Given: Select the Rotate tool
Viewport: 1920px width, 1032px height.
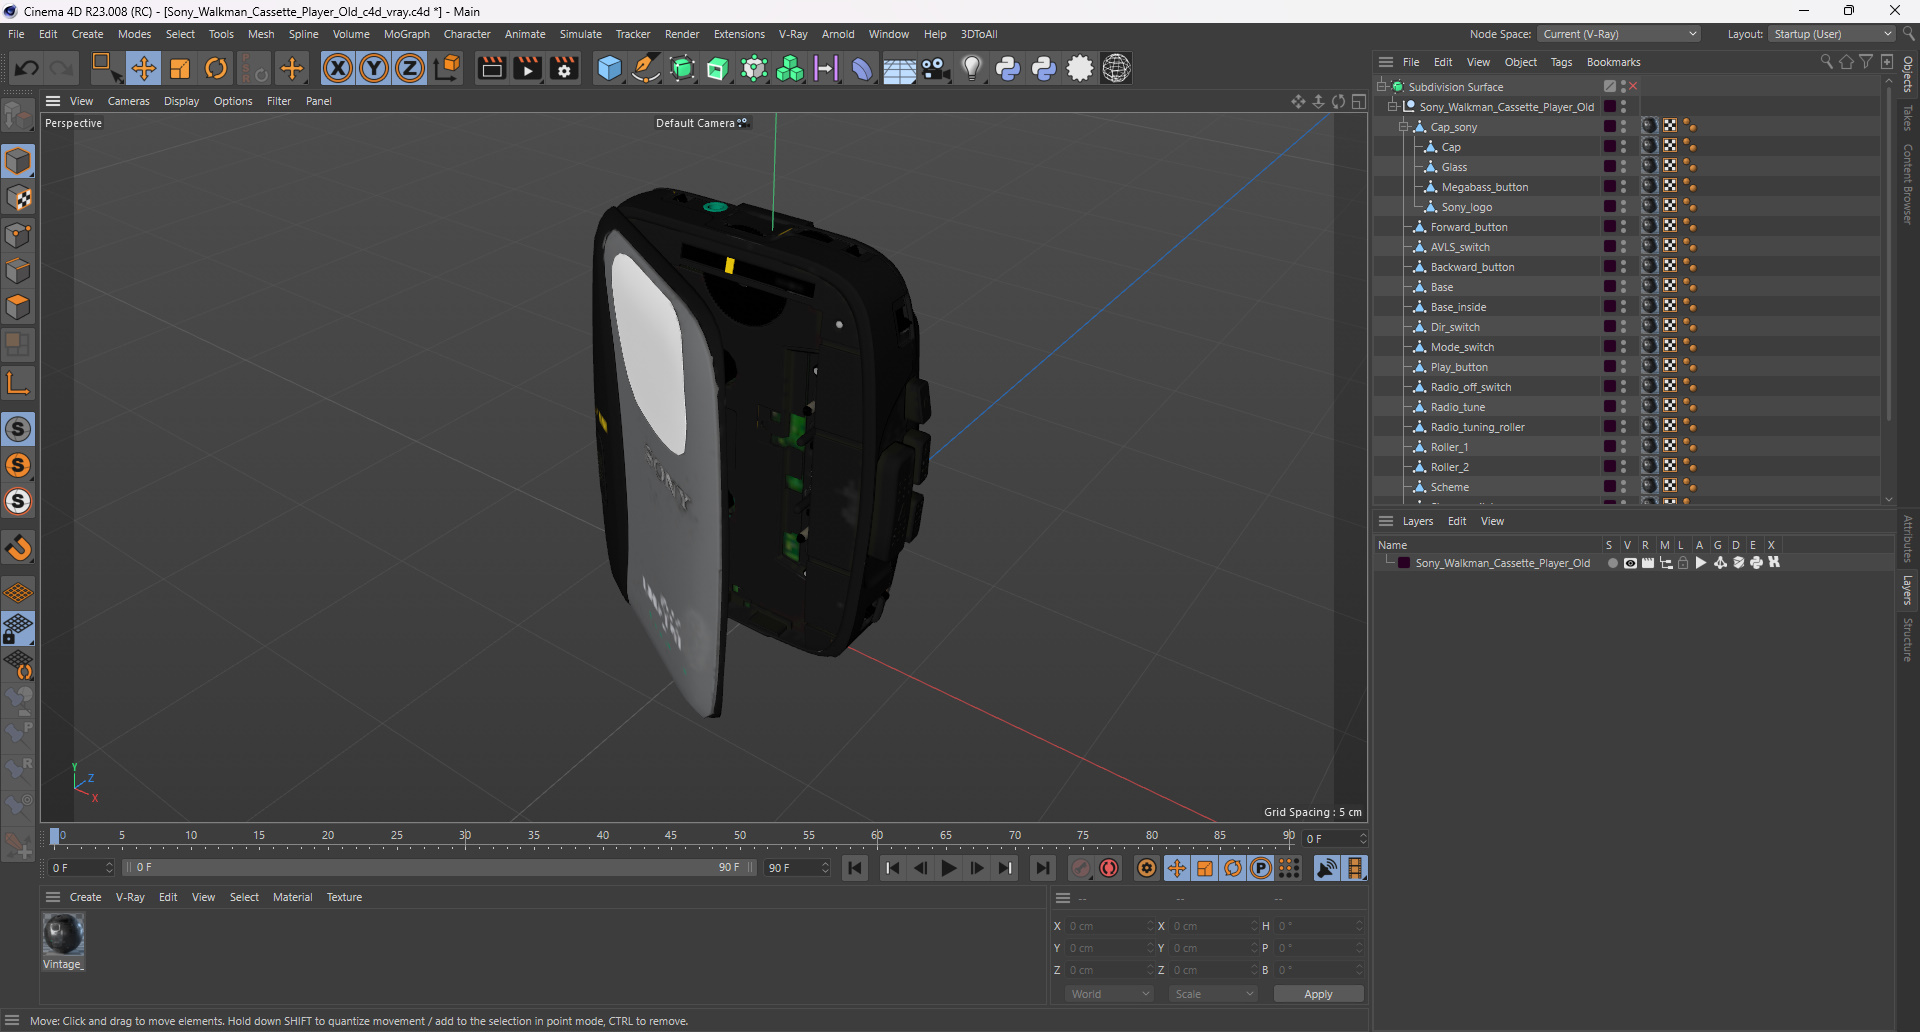Looking at the screenshot, I should [x=216, y=68].
